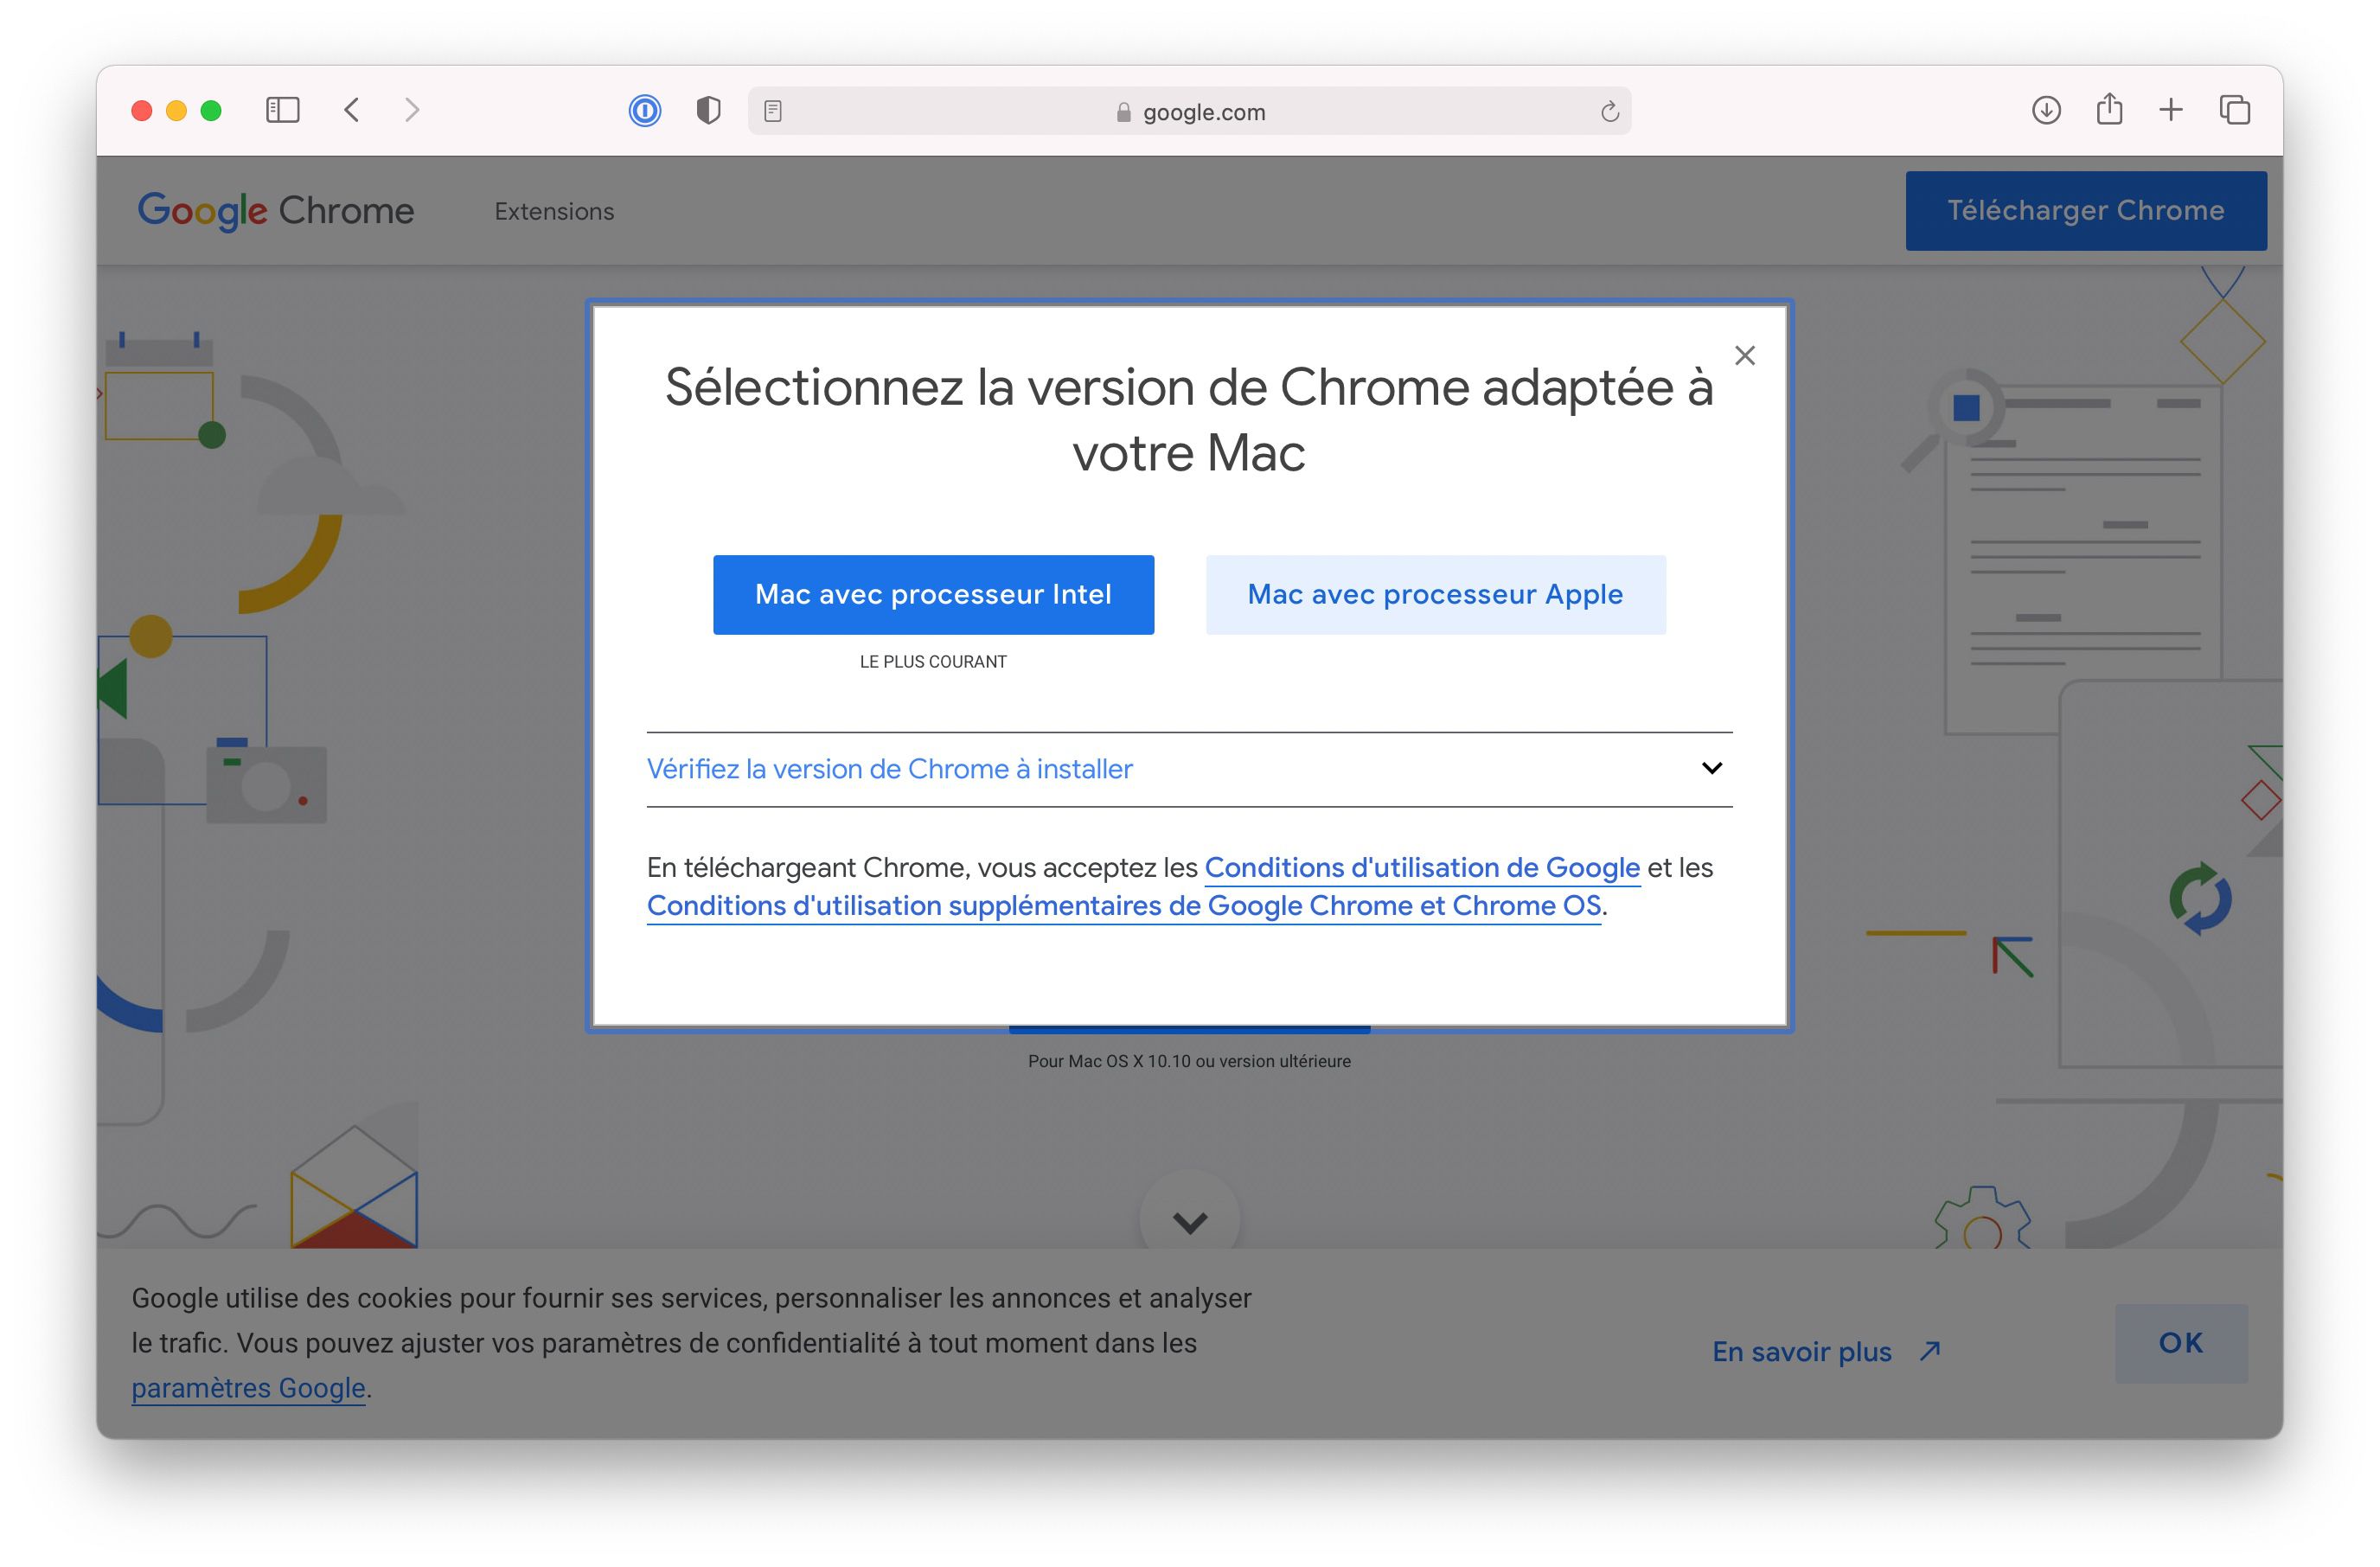Click the Google Chrome logo

pos(276,211)
